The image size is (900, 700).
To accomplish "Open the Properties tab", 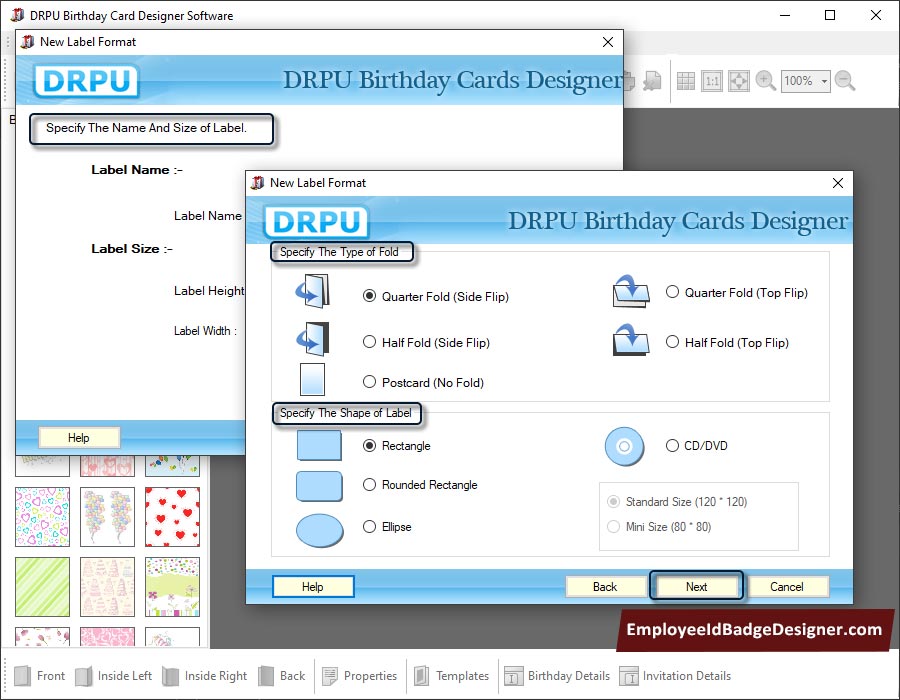I will coord(359,675).
